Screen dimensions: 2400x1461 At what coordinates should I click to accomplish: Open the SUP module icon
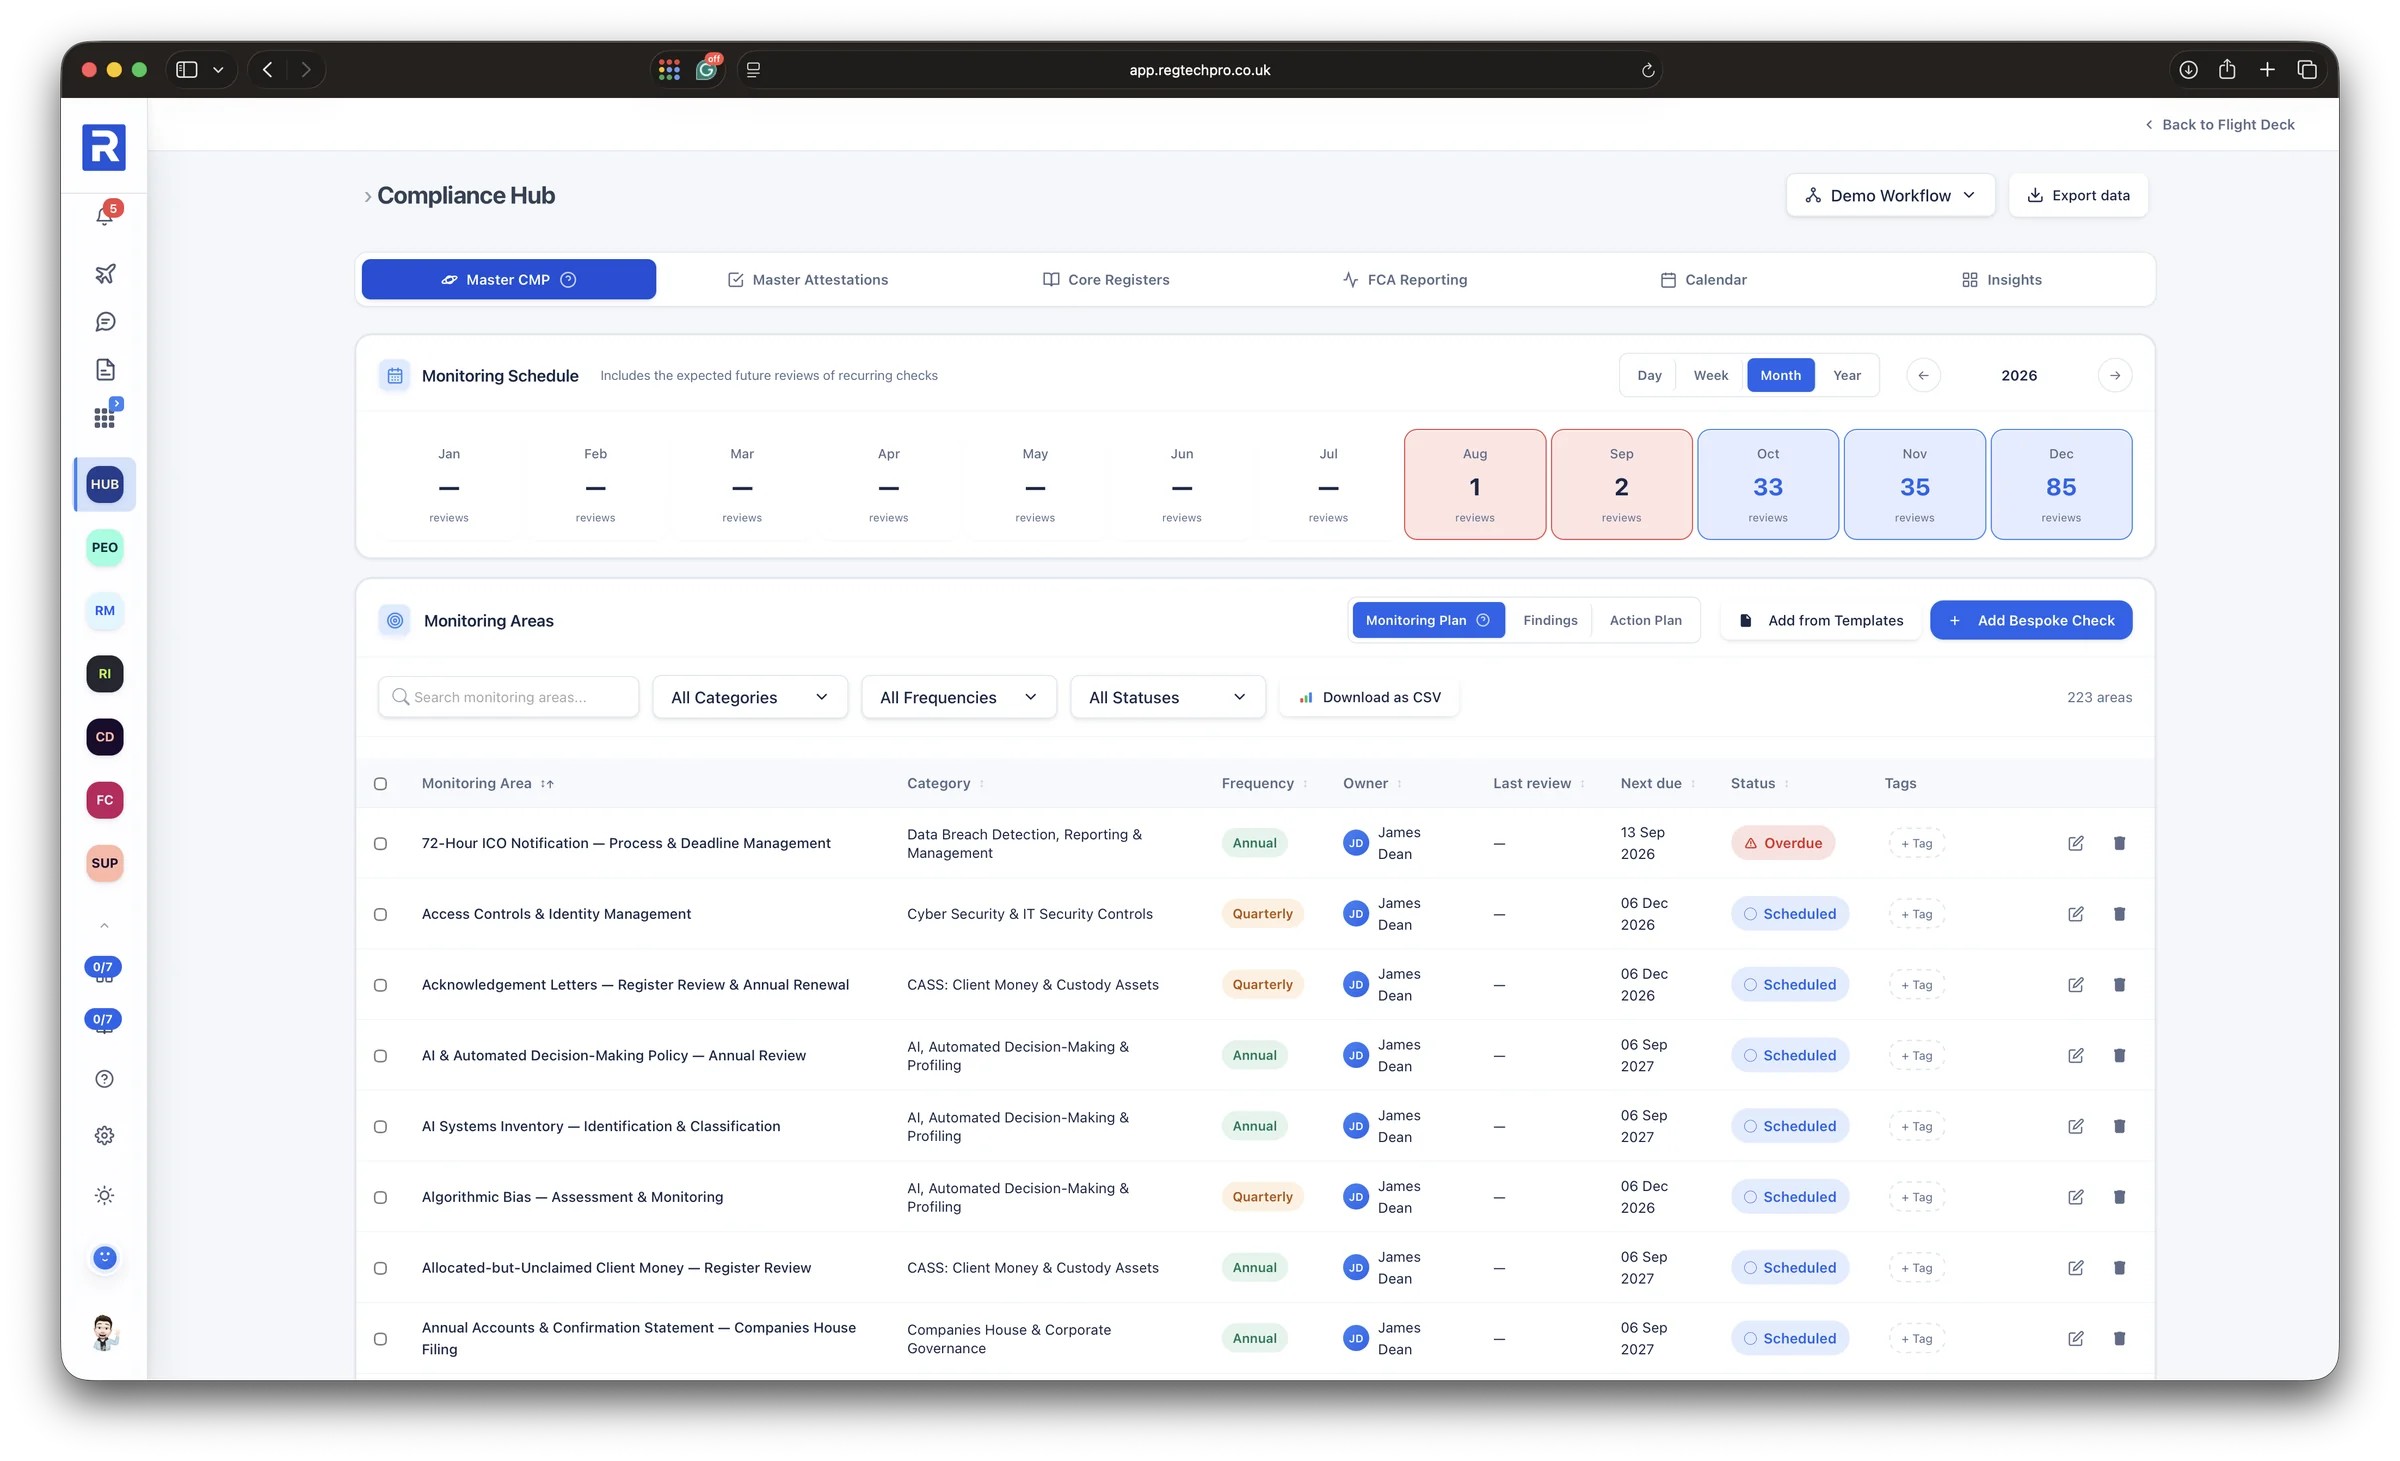click(x=105, y=863)
